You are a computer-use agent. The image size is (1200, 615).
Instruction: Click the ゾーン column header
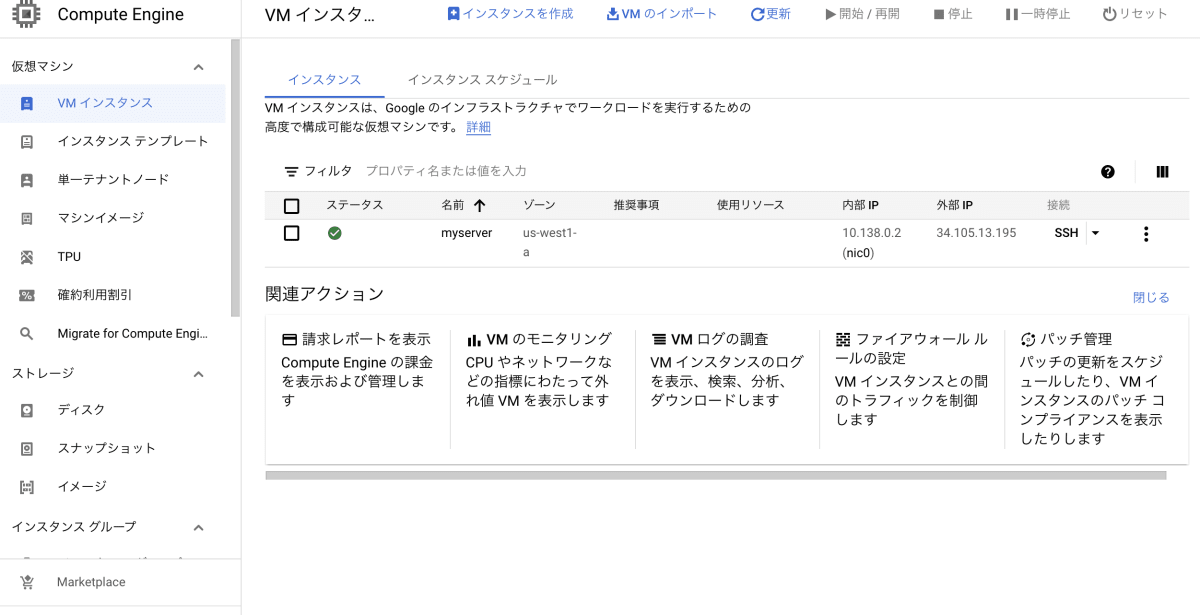click(x=539, y=205)
